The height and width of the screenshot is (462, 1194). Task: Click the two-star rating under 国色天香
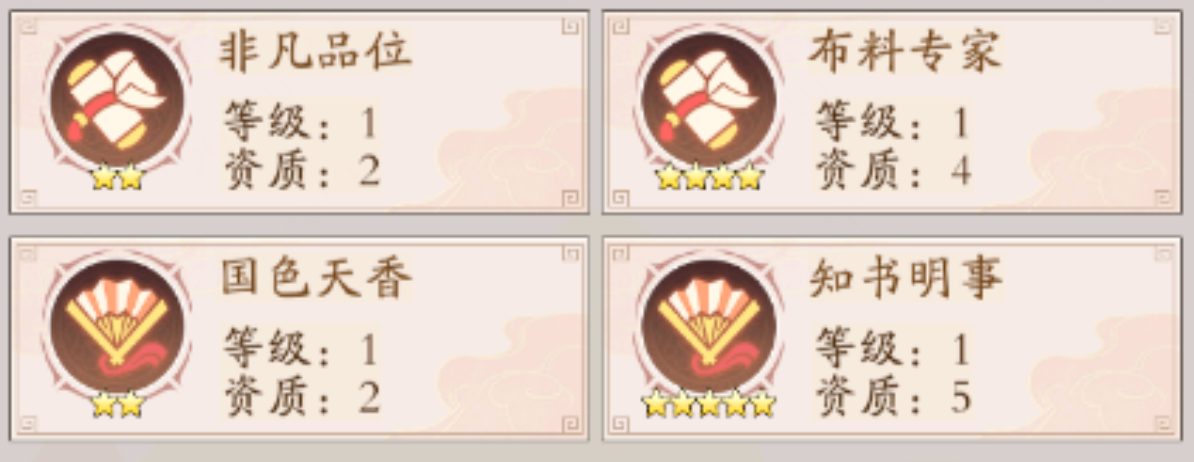pyautogui.click(x=117, y=405)
